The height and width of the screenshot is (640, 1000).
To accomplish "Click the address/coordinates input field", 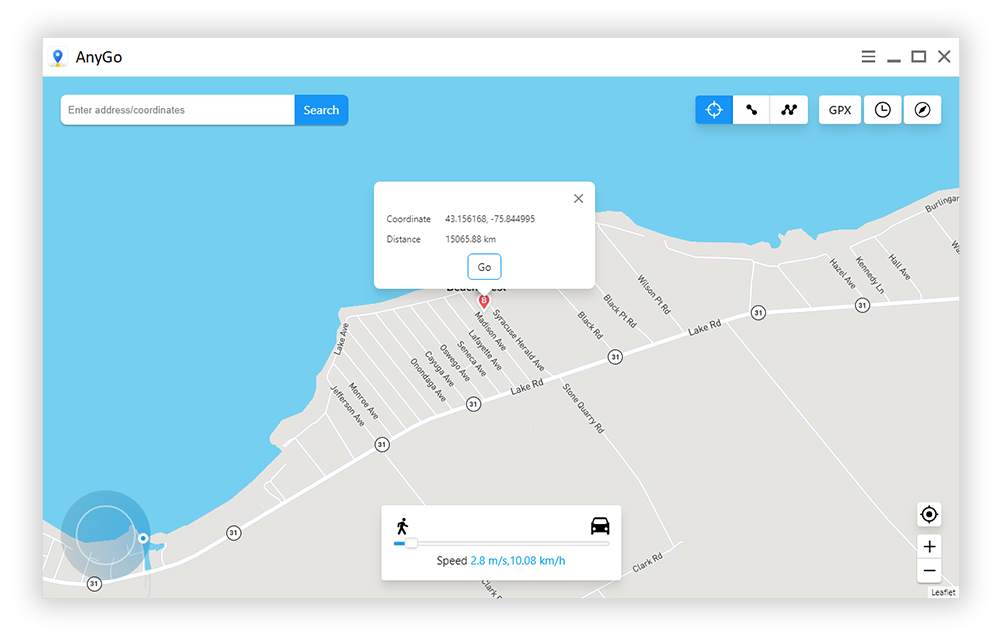I will coord(177,109).
